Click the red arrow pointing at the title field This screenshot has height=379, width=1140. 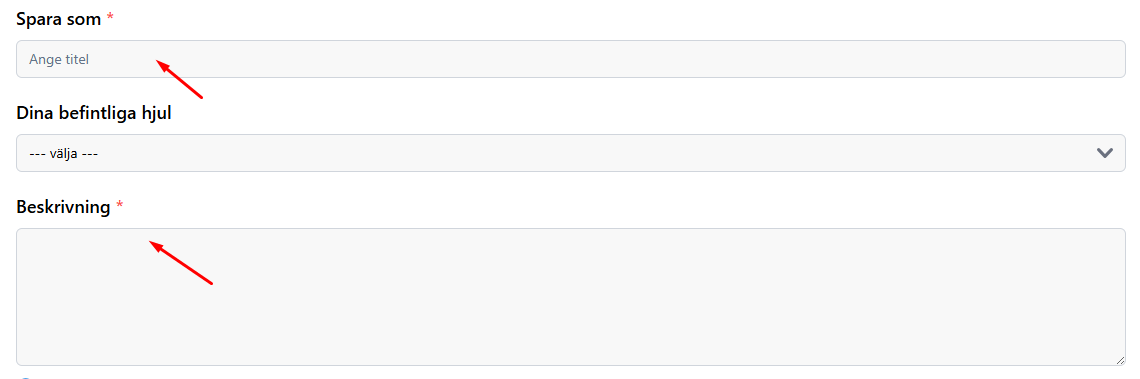[180, 79]
